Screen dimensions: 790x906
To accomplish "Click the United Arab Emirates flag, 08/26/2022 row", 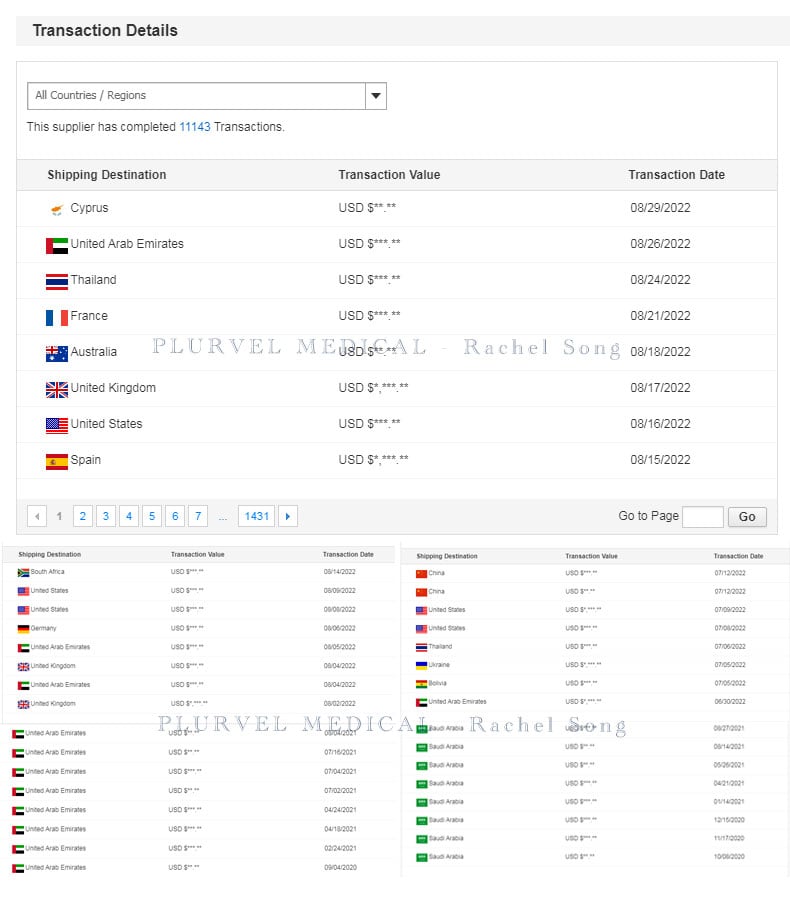I will (x=57, y=246).
